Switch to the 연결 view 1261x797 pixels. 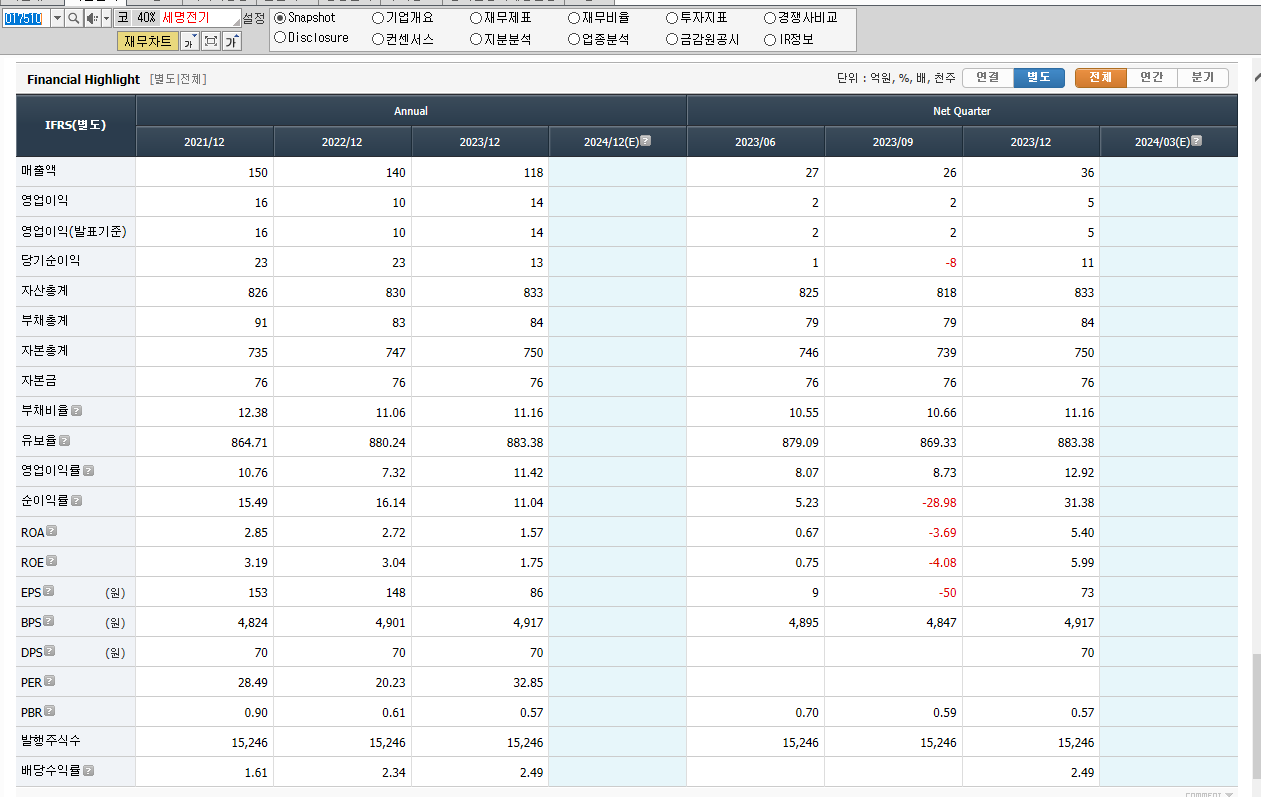(987, 77)
